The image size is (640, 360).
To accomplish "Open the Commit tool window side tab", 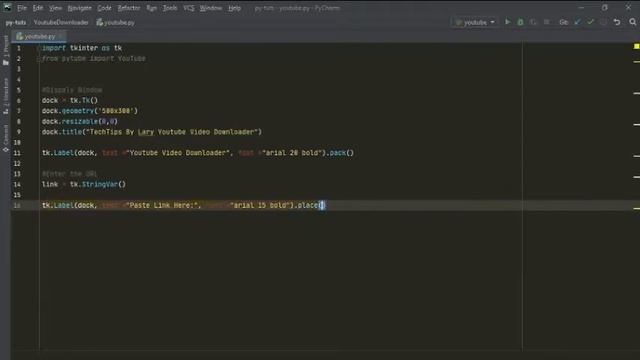I will (5, 138).
